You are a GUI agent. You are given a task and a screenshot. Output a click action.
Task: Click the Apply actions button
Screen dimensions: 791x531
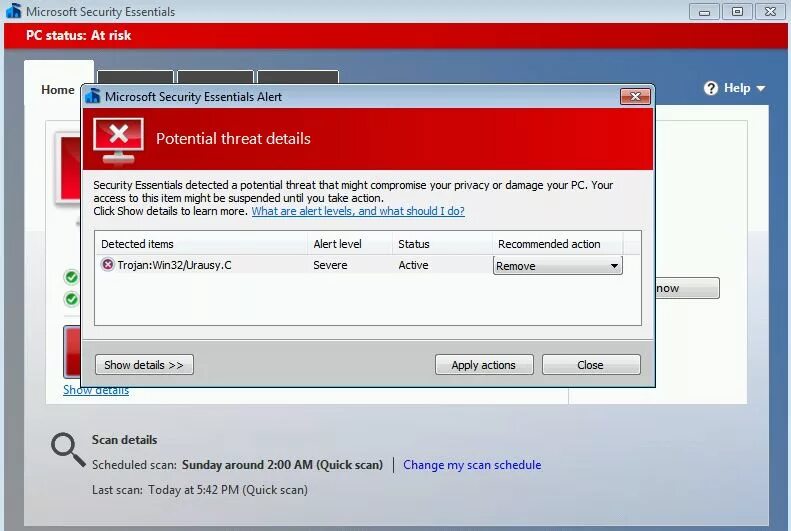click(x=484, y=365)
